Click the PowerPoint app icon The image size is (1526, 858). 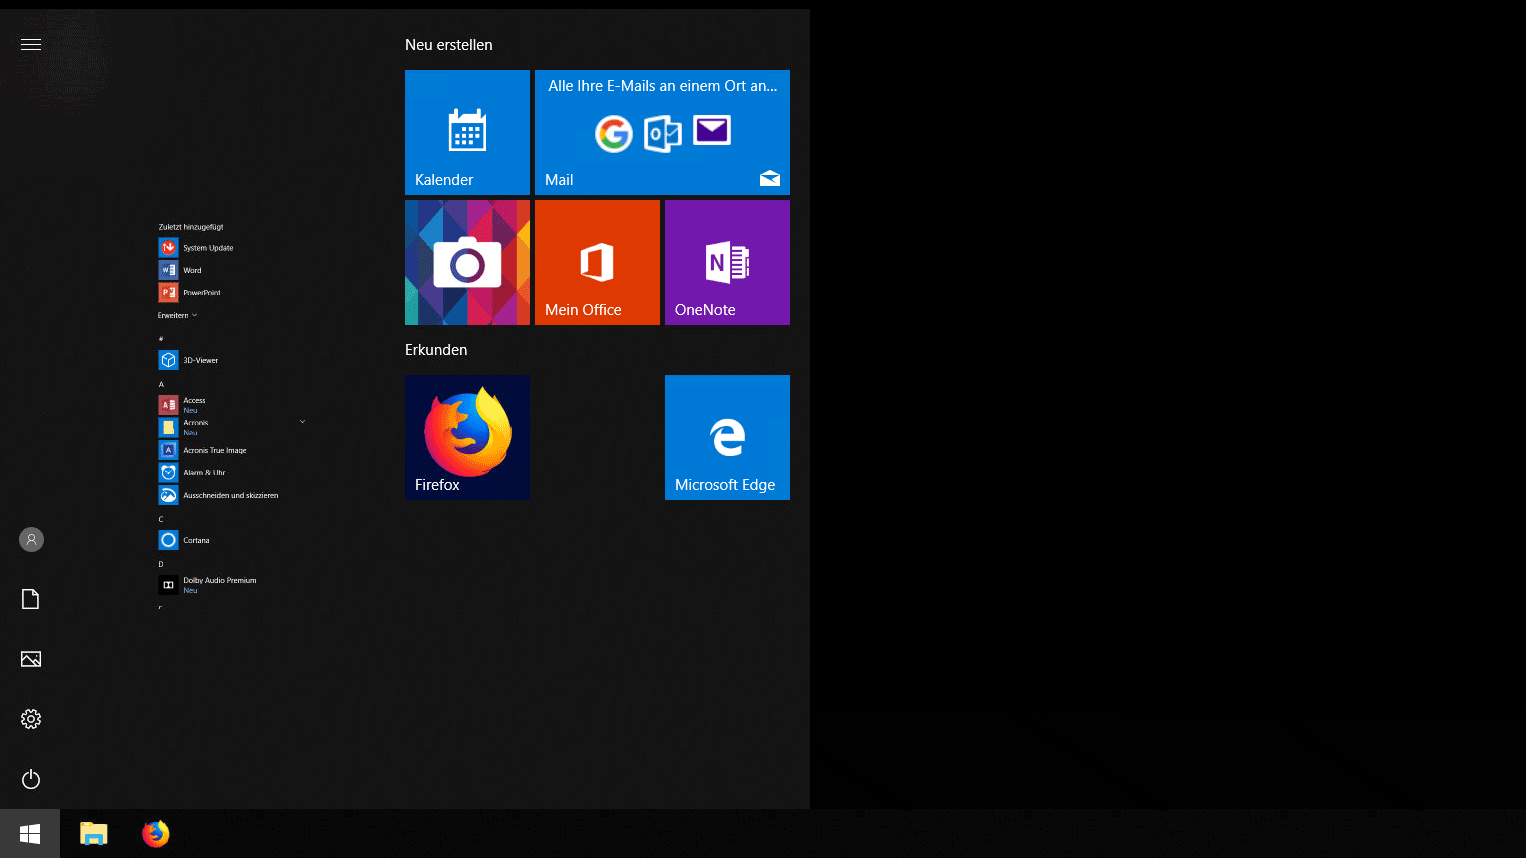tap(168, 292)
